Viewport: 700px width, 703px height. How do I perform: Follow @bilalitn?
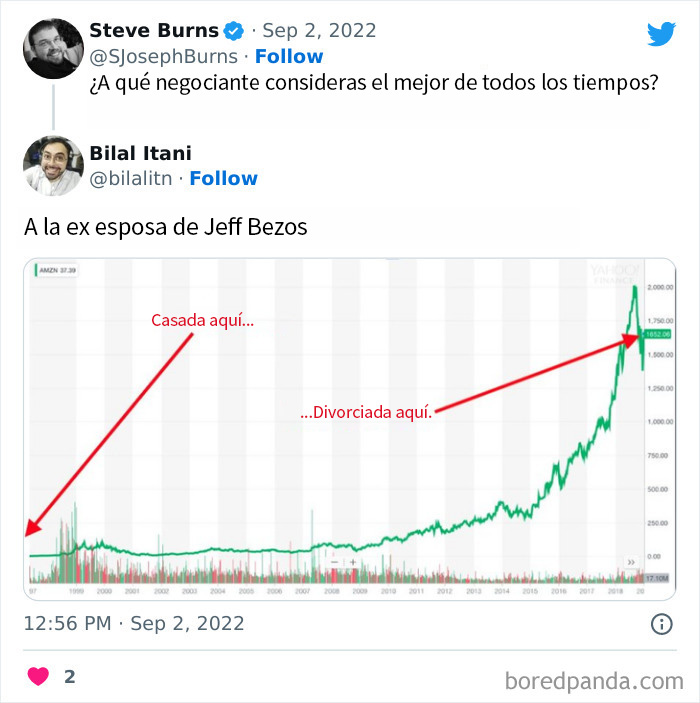coord(223,178)
